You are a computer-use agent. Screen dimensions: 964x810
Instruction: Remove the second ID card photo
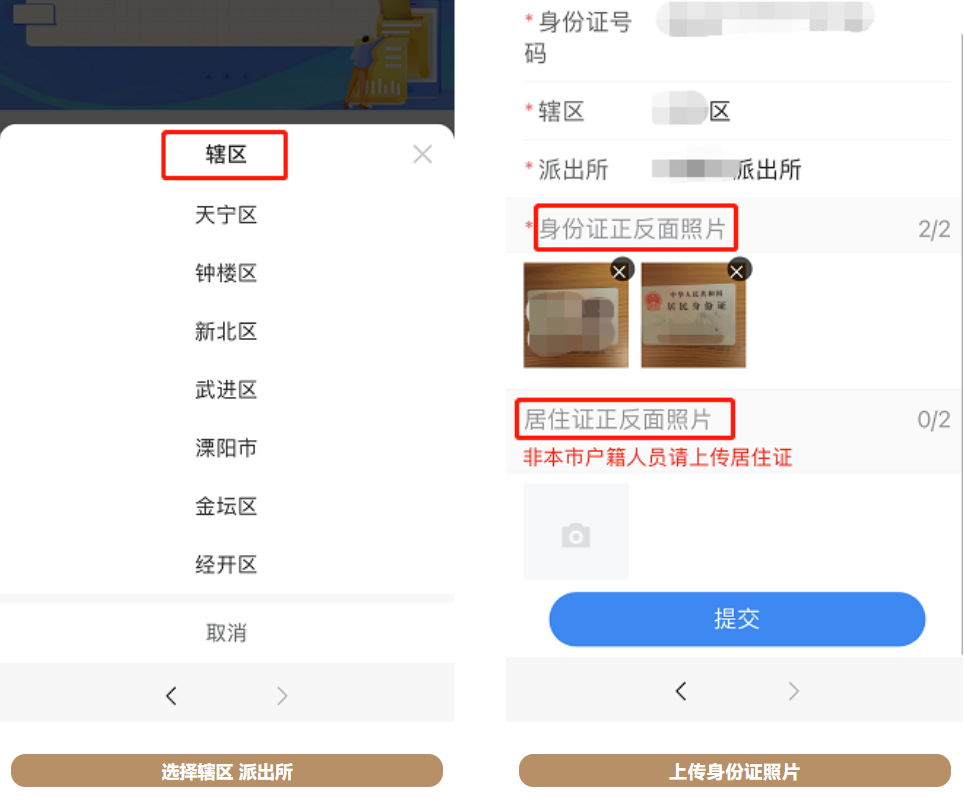[738, 270]
